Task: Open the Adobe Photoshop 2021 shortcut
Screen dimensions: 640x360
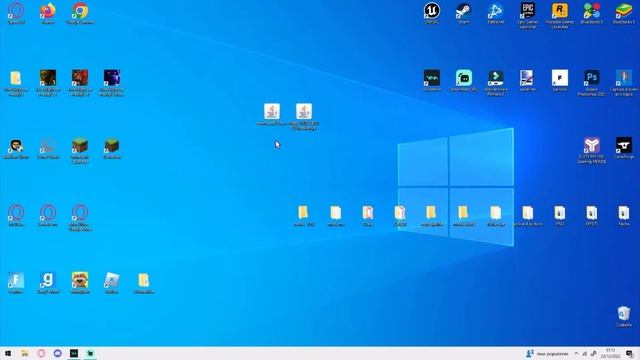Action: click(591, 78)
